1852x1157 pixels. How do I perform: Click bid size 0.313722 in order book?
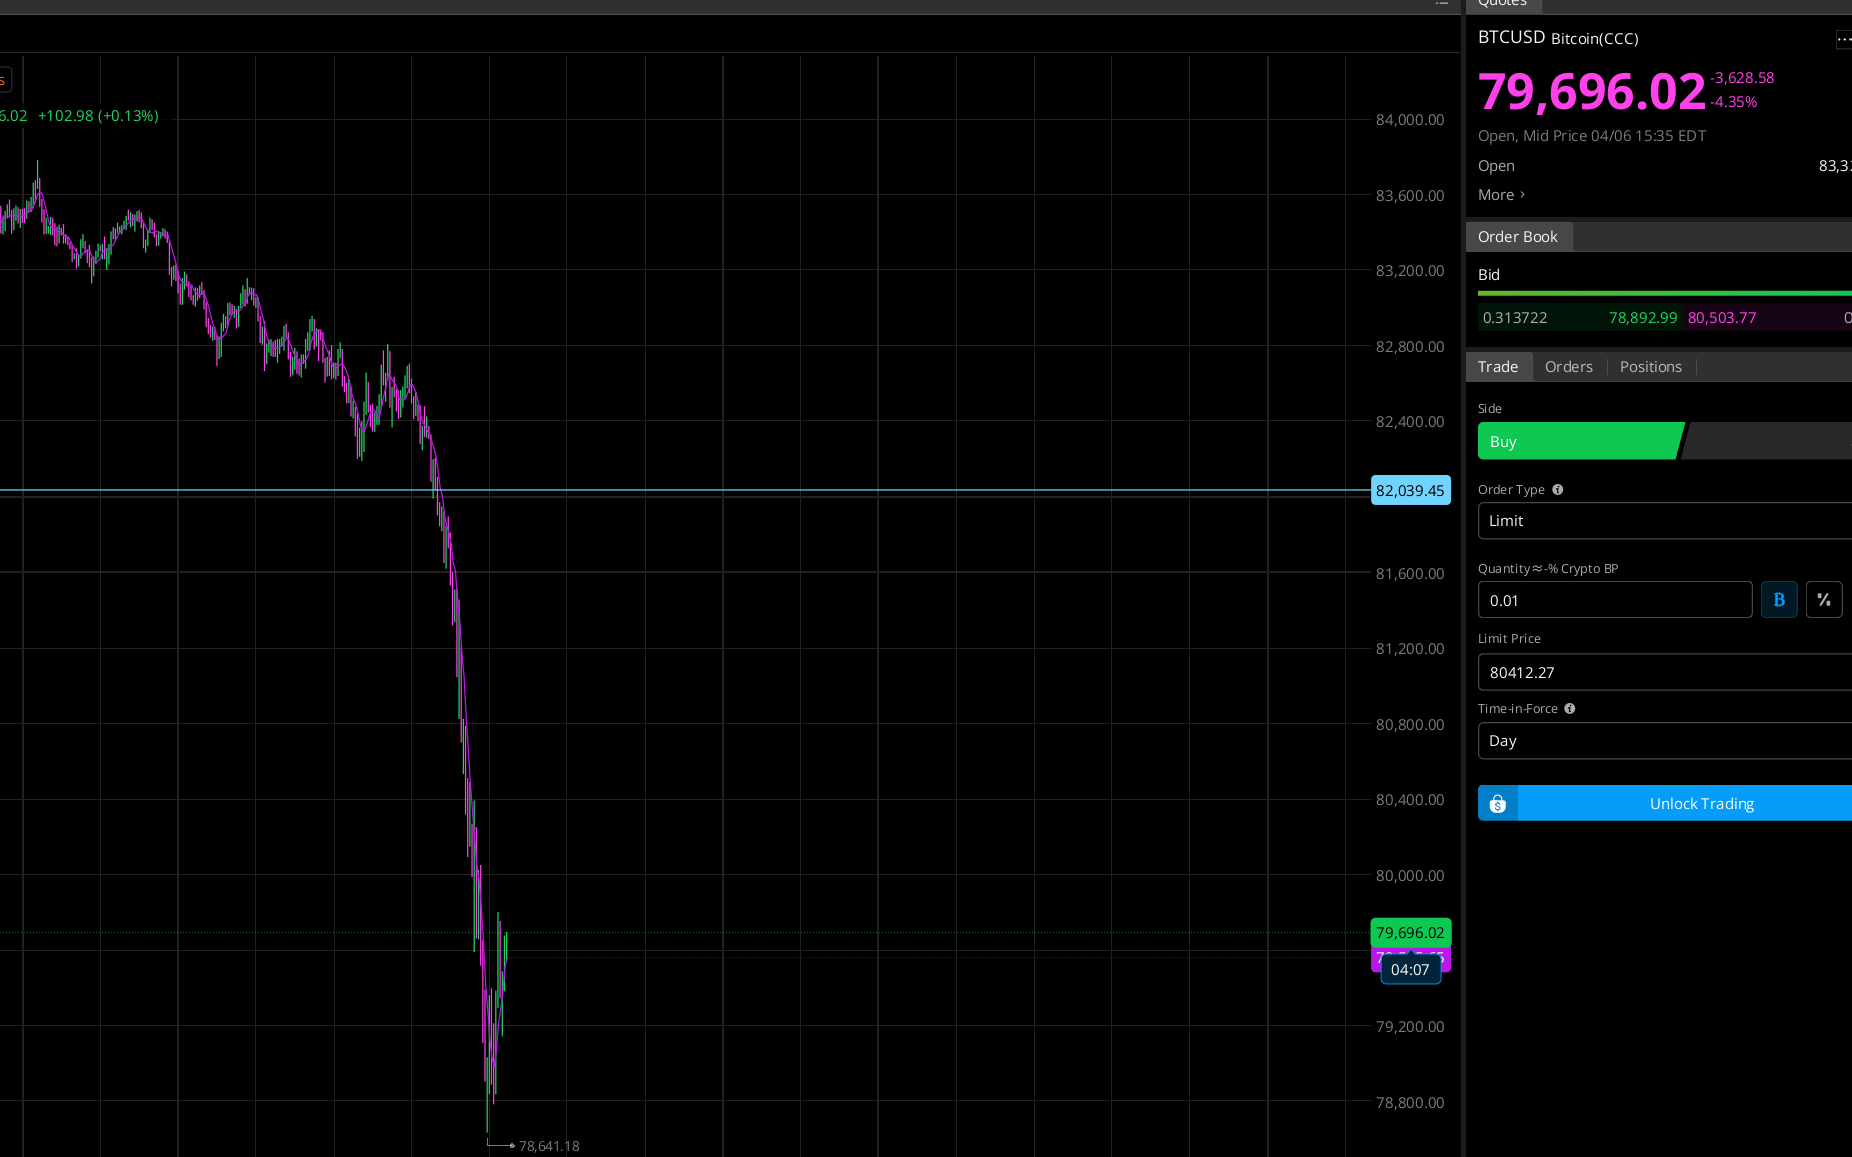1515,318
